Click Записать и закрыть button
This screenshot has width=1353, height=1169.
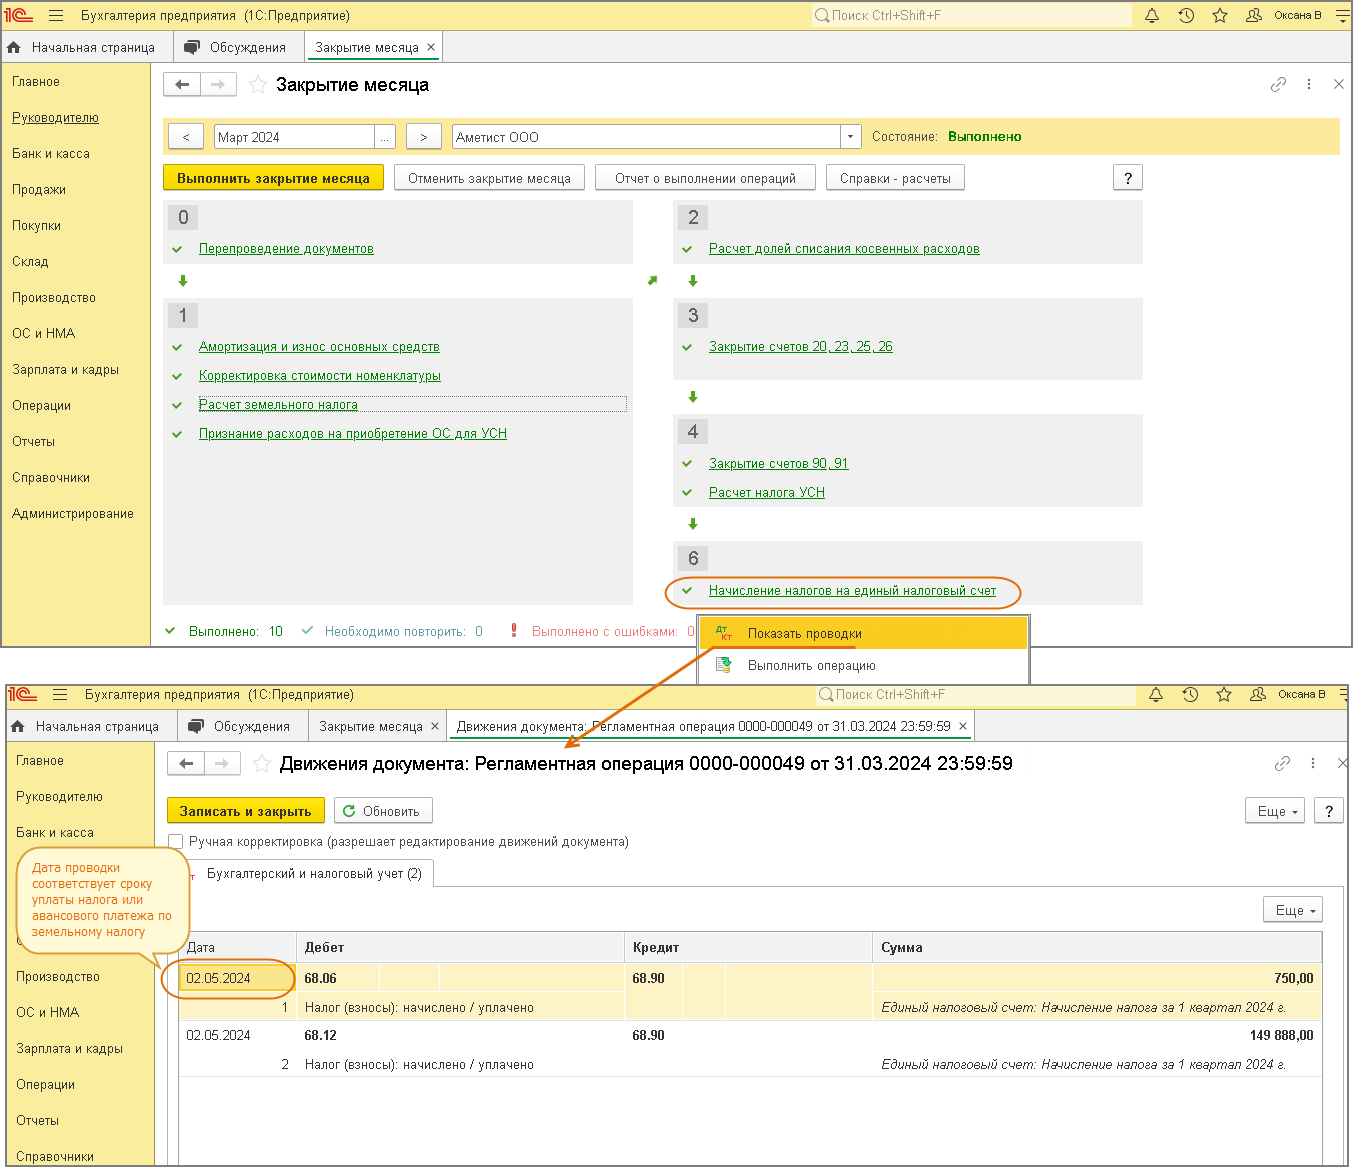[x=246, y=811]
